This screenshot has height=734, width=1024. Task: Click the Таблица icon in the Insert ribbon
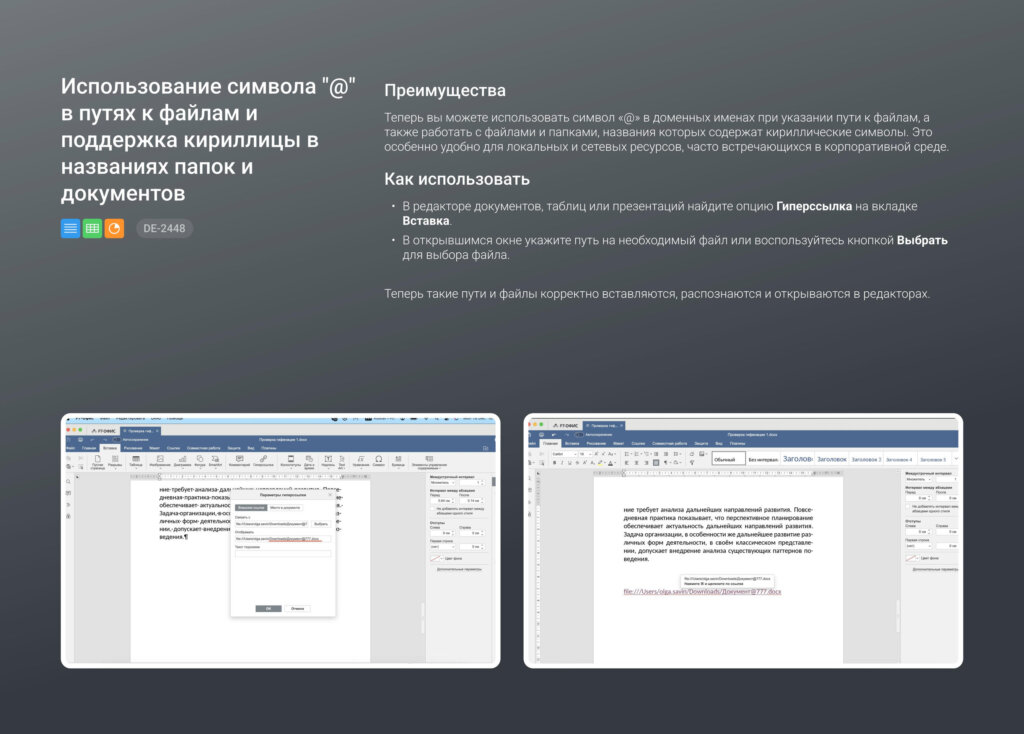[x=135, y=460]
